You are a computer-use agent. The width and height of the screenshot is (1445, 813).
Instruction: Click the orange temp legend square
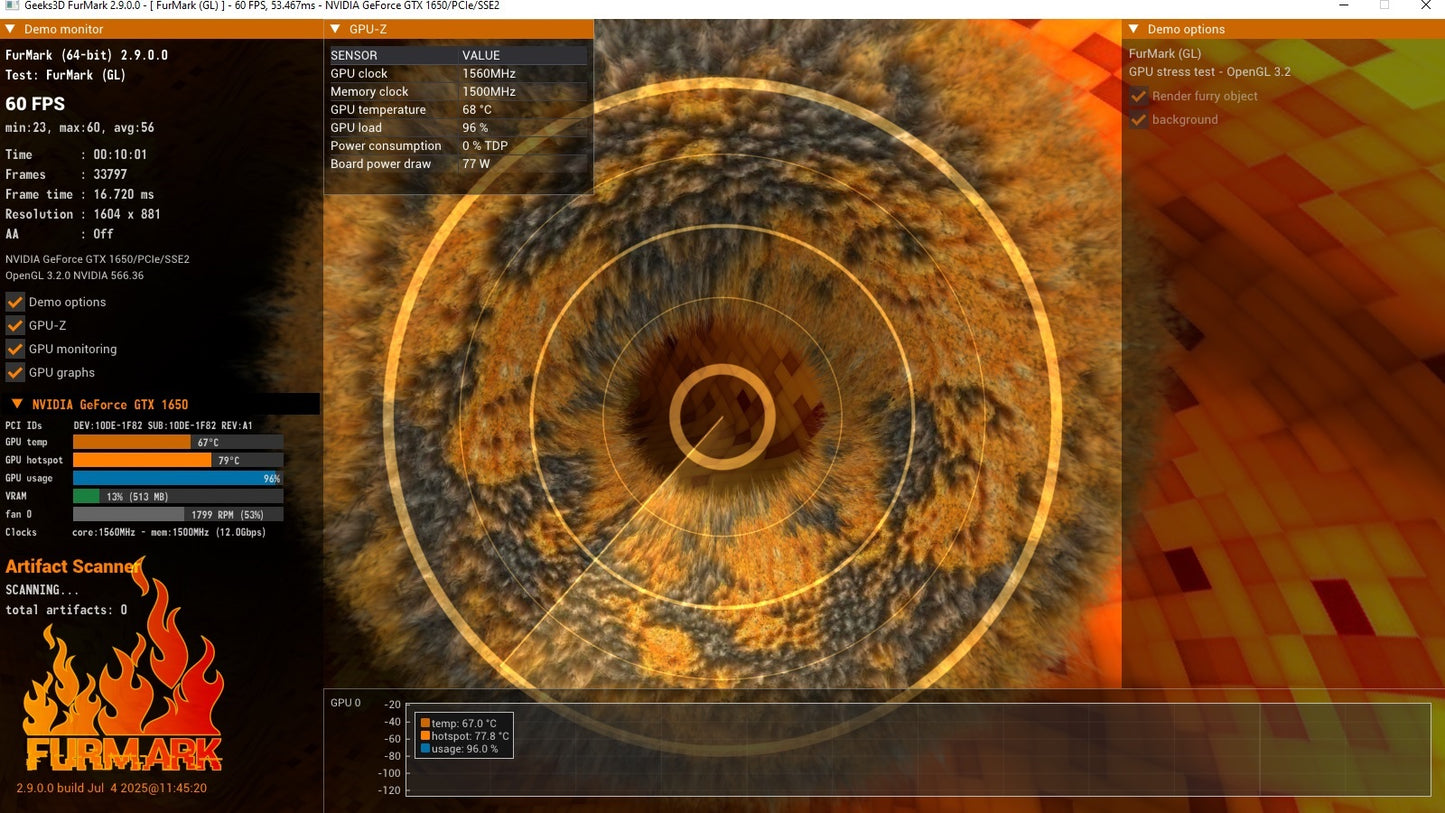click(425, 723)
